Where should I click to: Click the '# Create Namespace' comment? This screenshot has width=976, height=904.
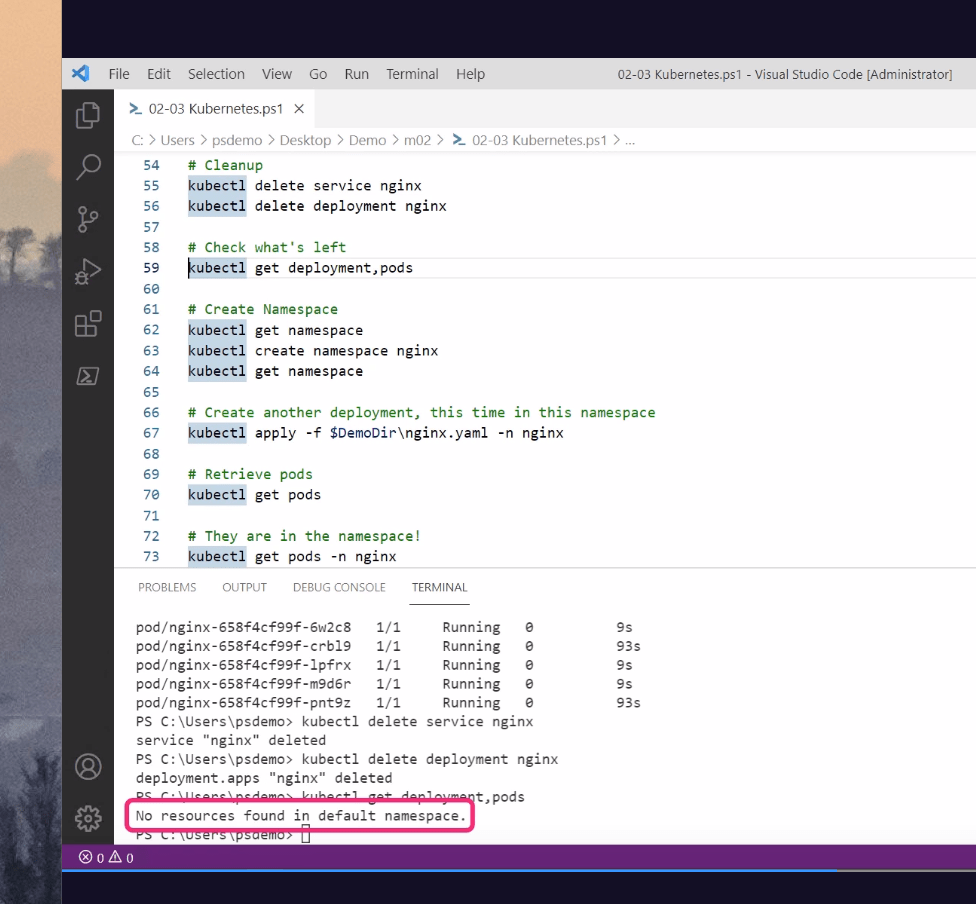coord(263,309)
